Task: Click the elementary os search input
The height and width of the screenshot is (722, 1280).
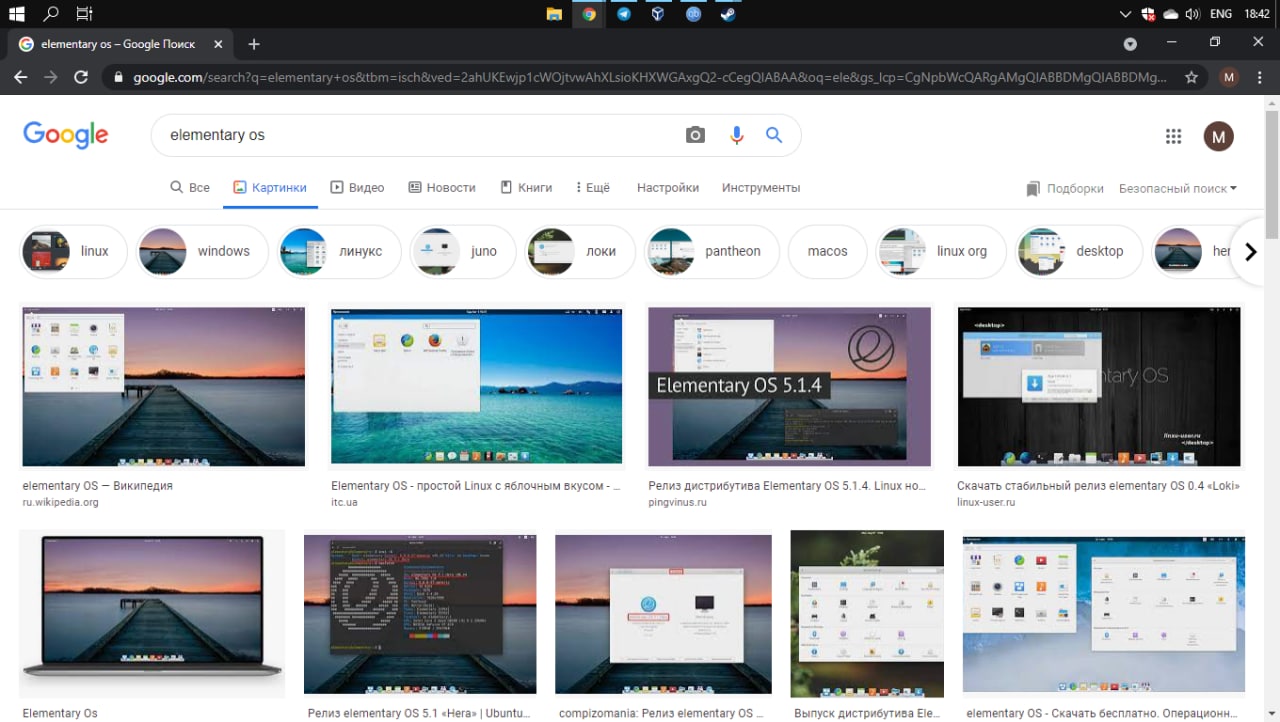Action: click(420, 135)
